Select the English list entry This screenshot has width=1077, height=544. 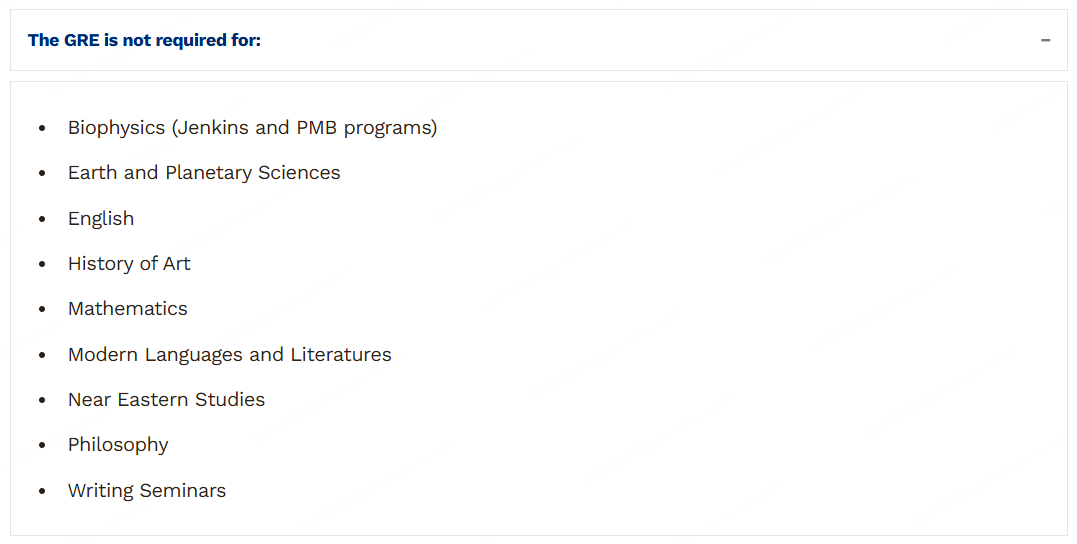pyautogui.click(x=101, y=219)
